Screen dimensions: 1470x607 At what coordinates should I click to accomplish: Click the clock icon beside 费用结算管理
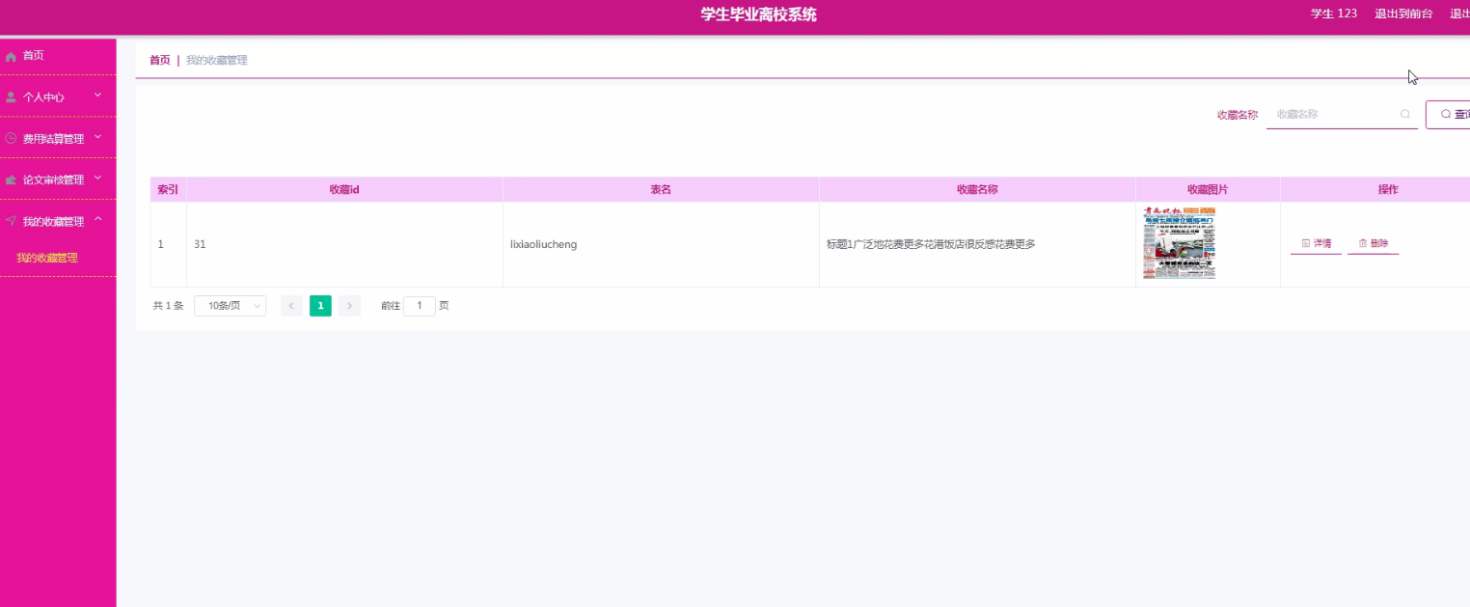11,139
